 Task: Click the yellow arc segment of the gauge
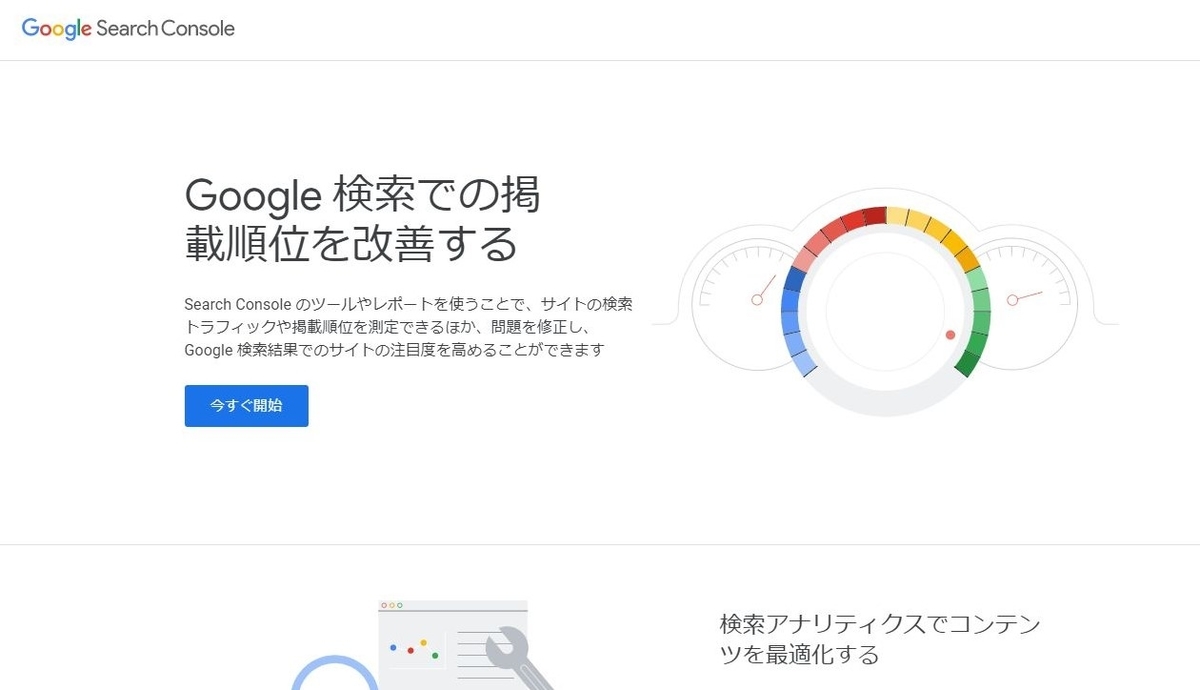pos(930,225)
